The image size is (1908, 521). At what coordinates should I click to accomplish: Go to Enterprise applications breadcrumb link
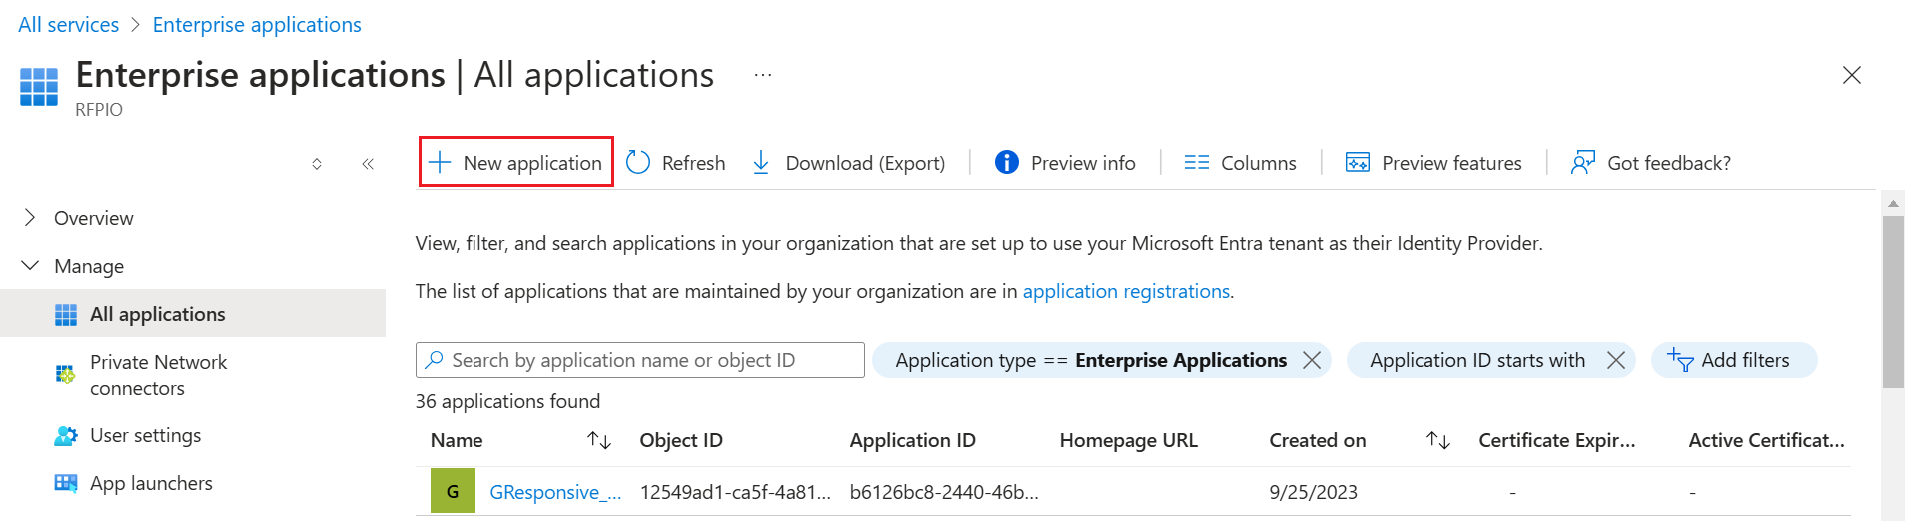pyautogui.click(x=257, y=24)
